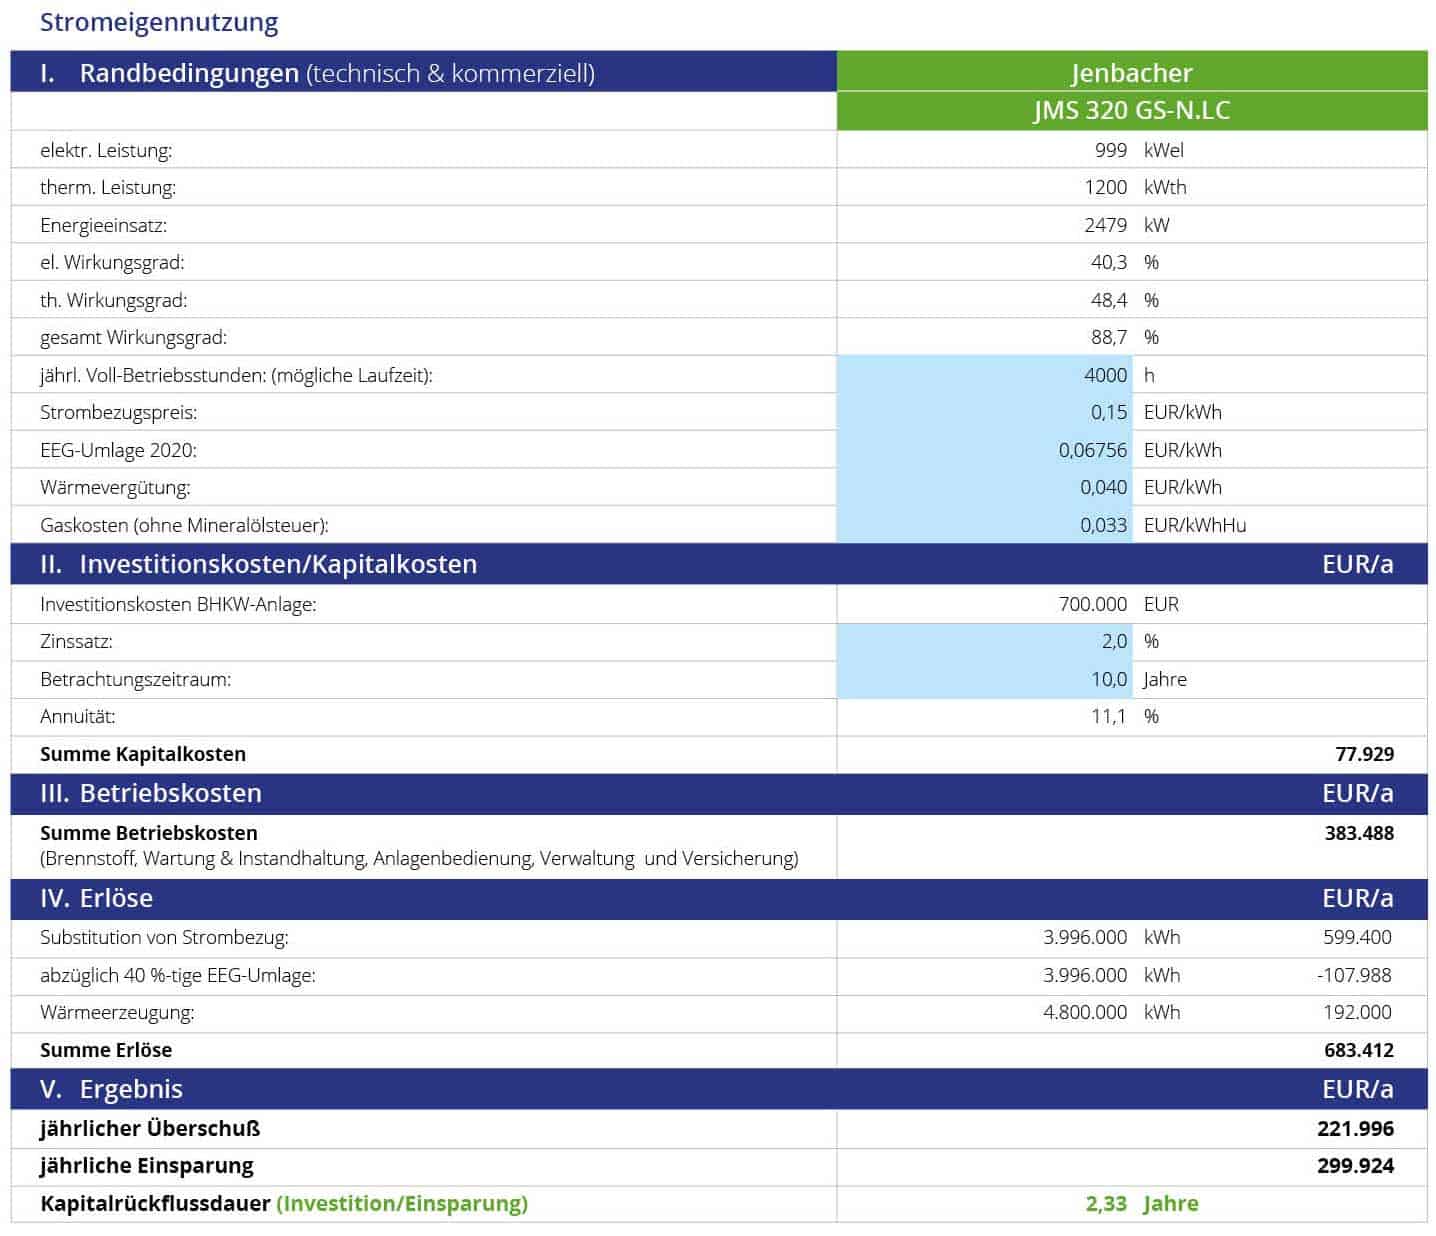Click the blue 2,0 interest rate field
The height and width of the screenshot is (1236, 1436).
(x=985, y=641)
